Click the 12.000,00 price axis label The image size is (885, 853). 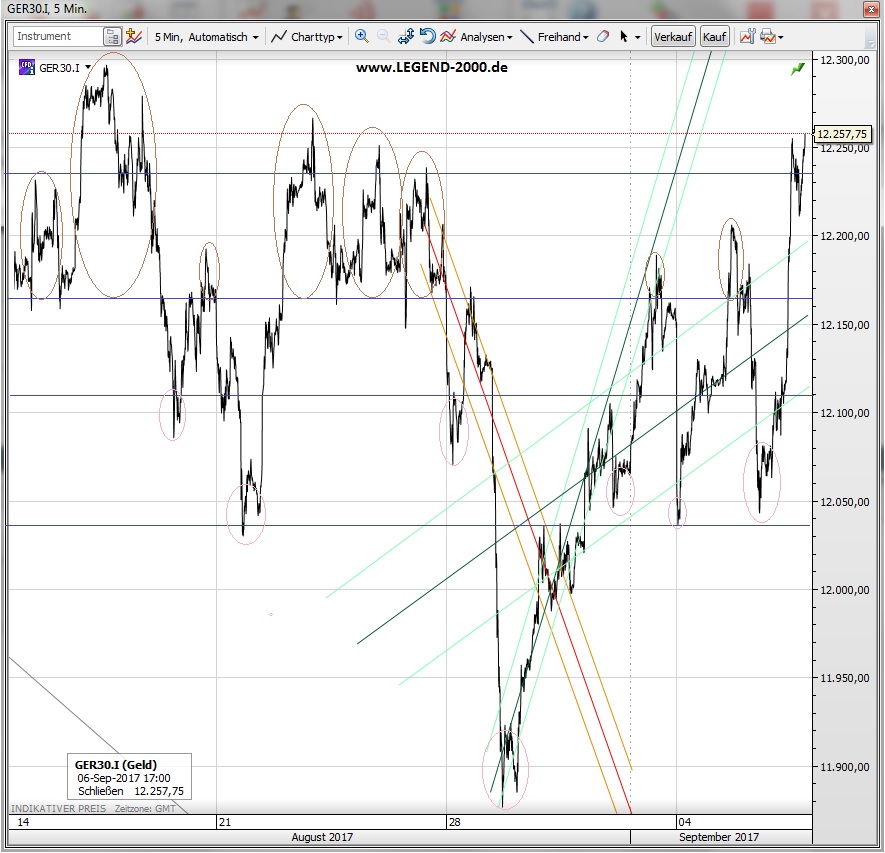click(x=844, y=589)
